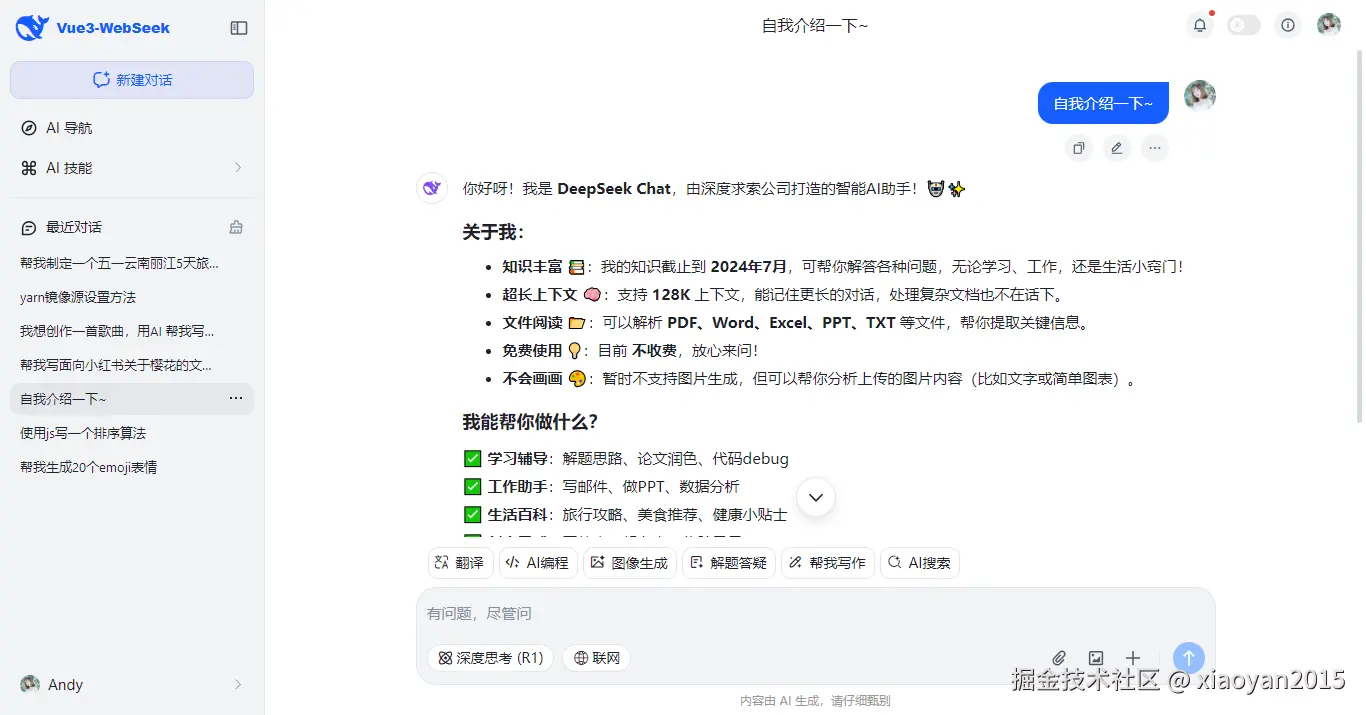Expand the Andy account menu
This screenshot has width=1366, height=715.
[x=132, y=684]
